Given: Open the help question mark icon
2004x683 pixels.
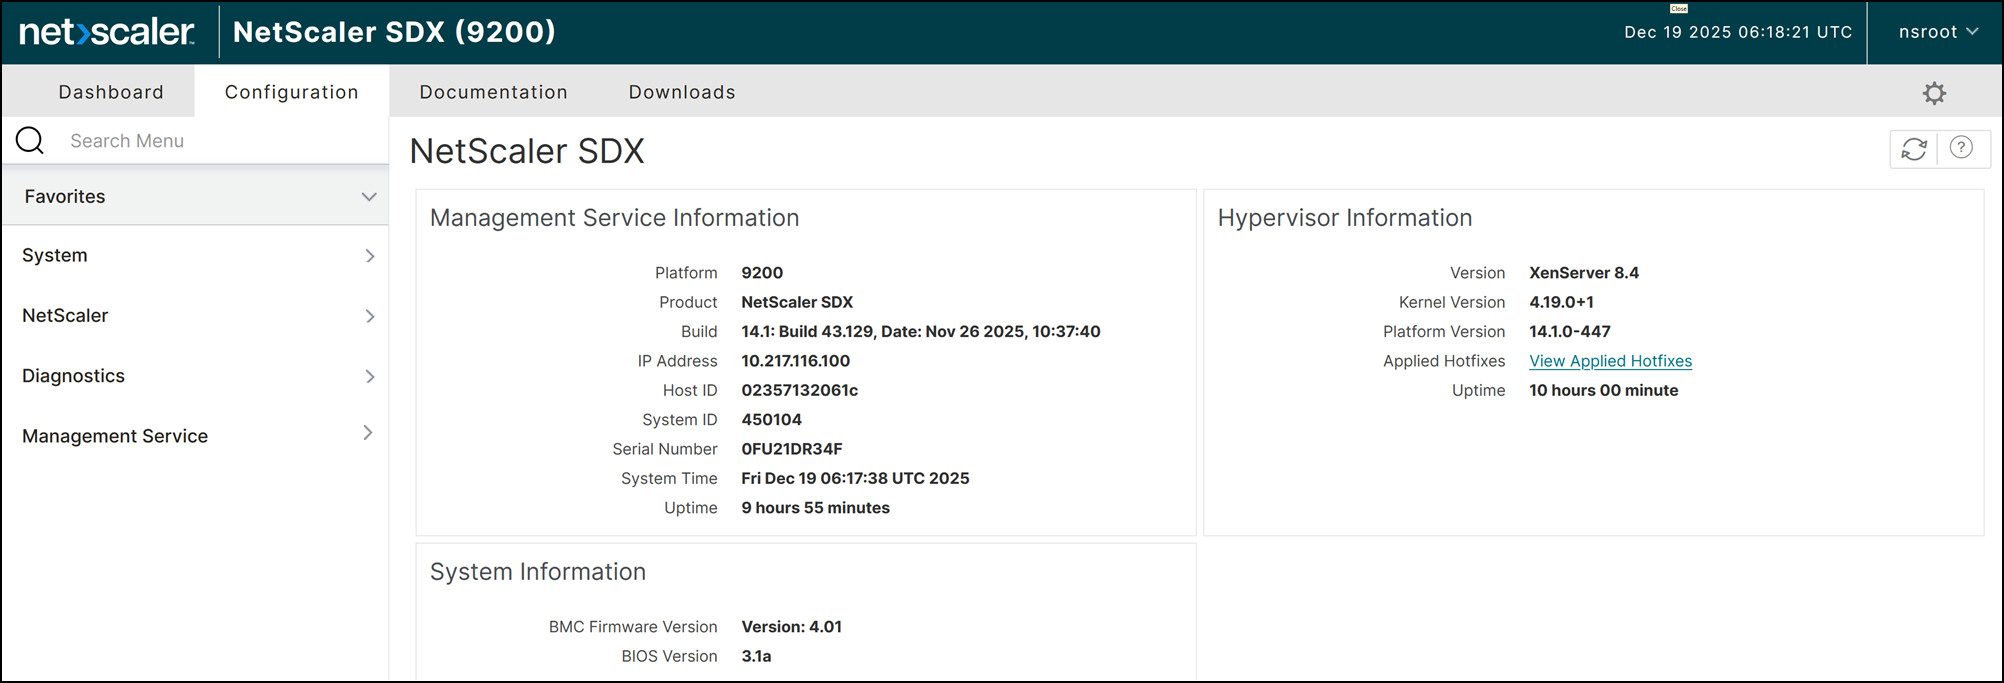Looking at the screenshot, I should pyautogui.click(x=1962, y=148).
